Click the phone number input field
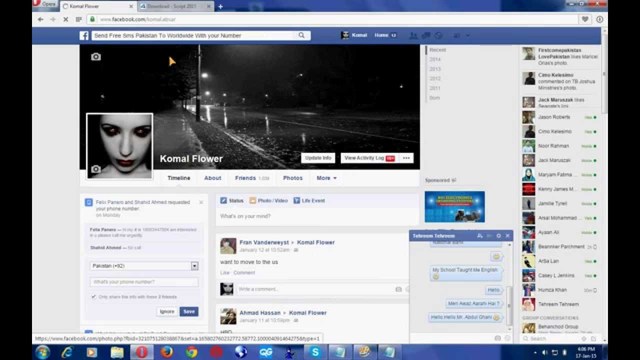640x360 pixels. click(x=144, y=282)
